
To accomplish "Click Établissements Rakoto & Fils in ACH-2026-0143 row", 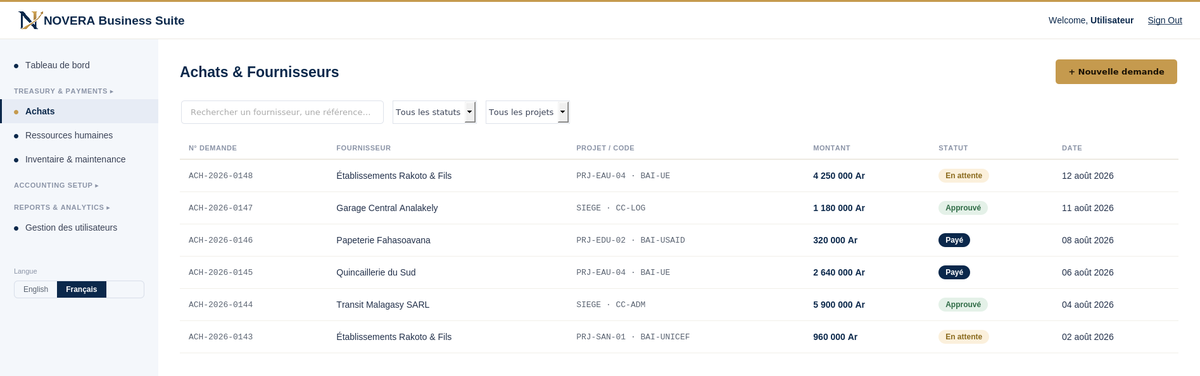I will [x=394, y=337].
